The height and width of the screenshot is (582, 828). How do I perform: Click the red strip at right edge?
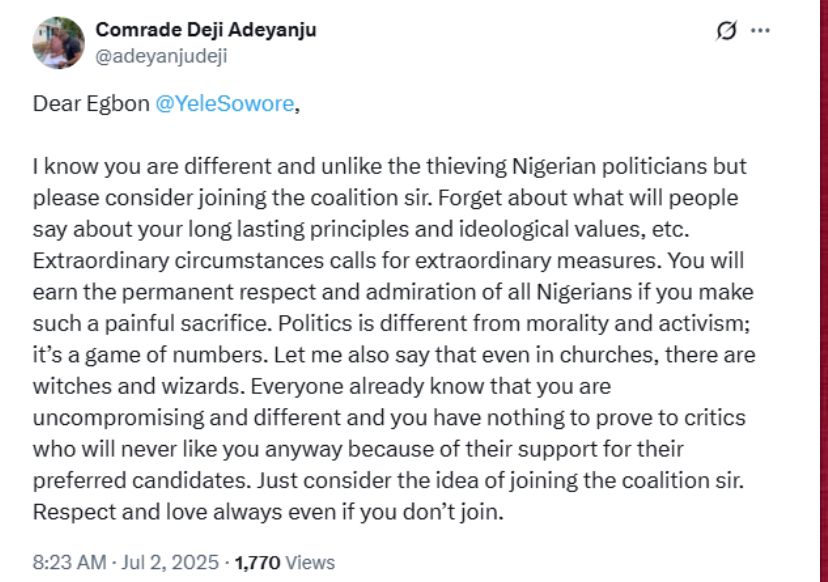[x=823, y=291]
